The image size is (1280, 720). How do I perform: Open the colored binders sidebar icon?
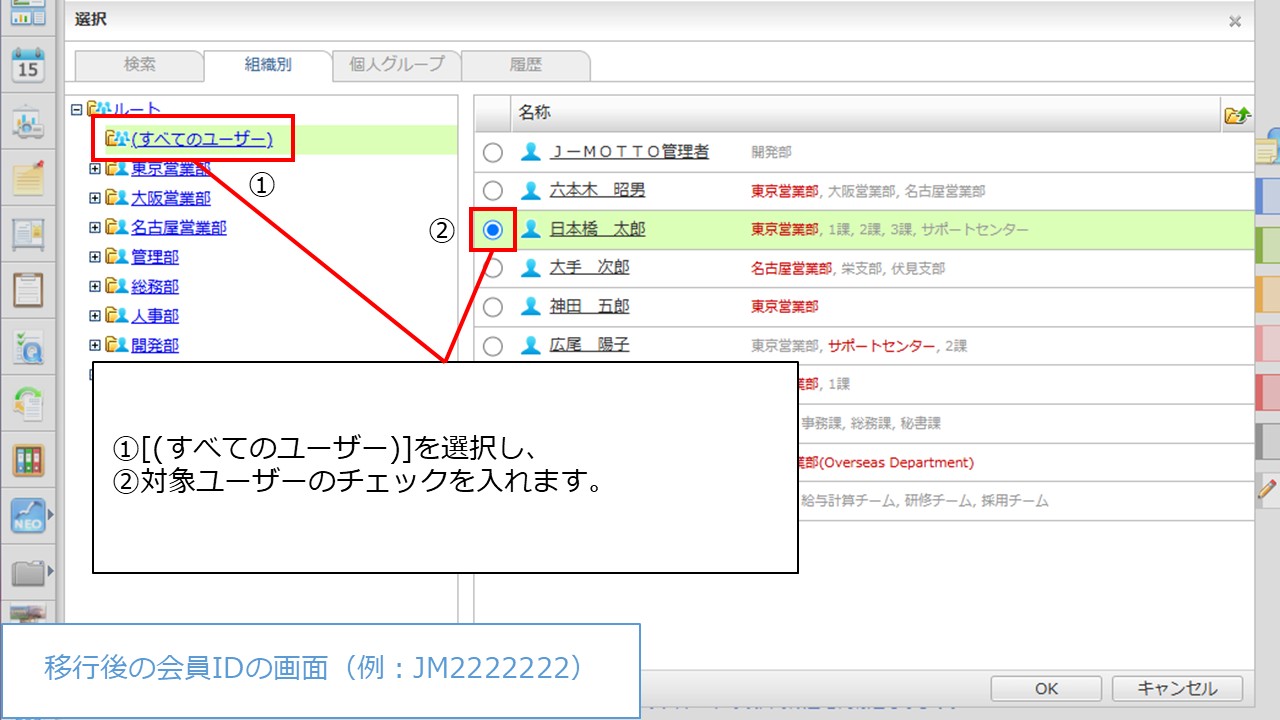pos(28,460)
